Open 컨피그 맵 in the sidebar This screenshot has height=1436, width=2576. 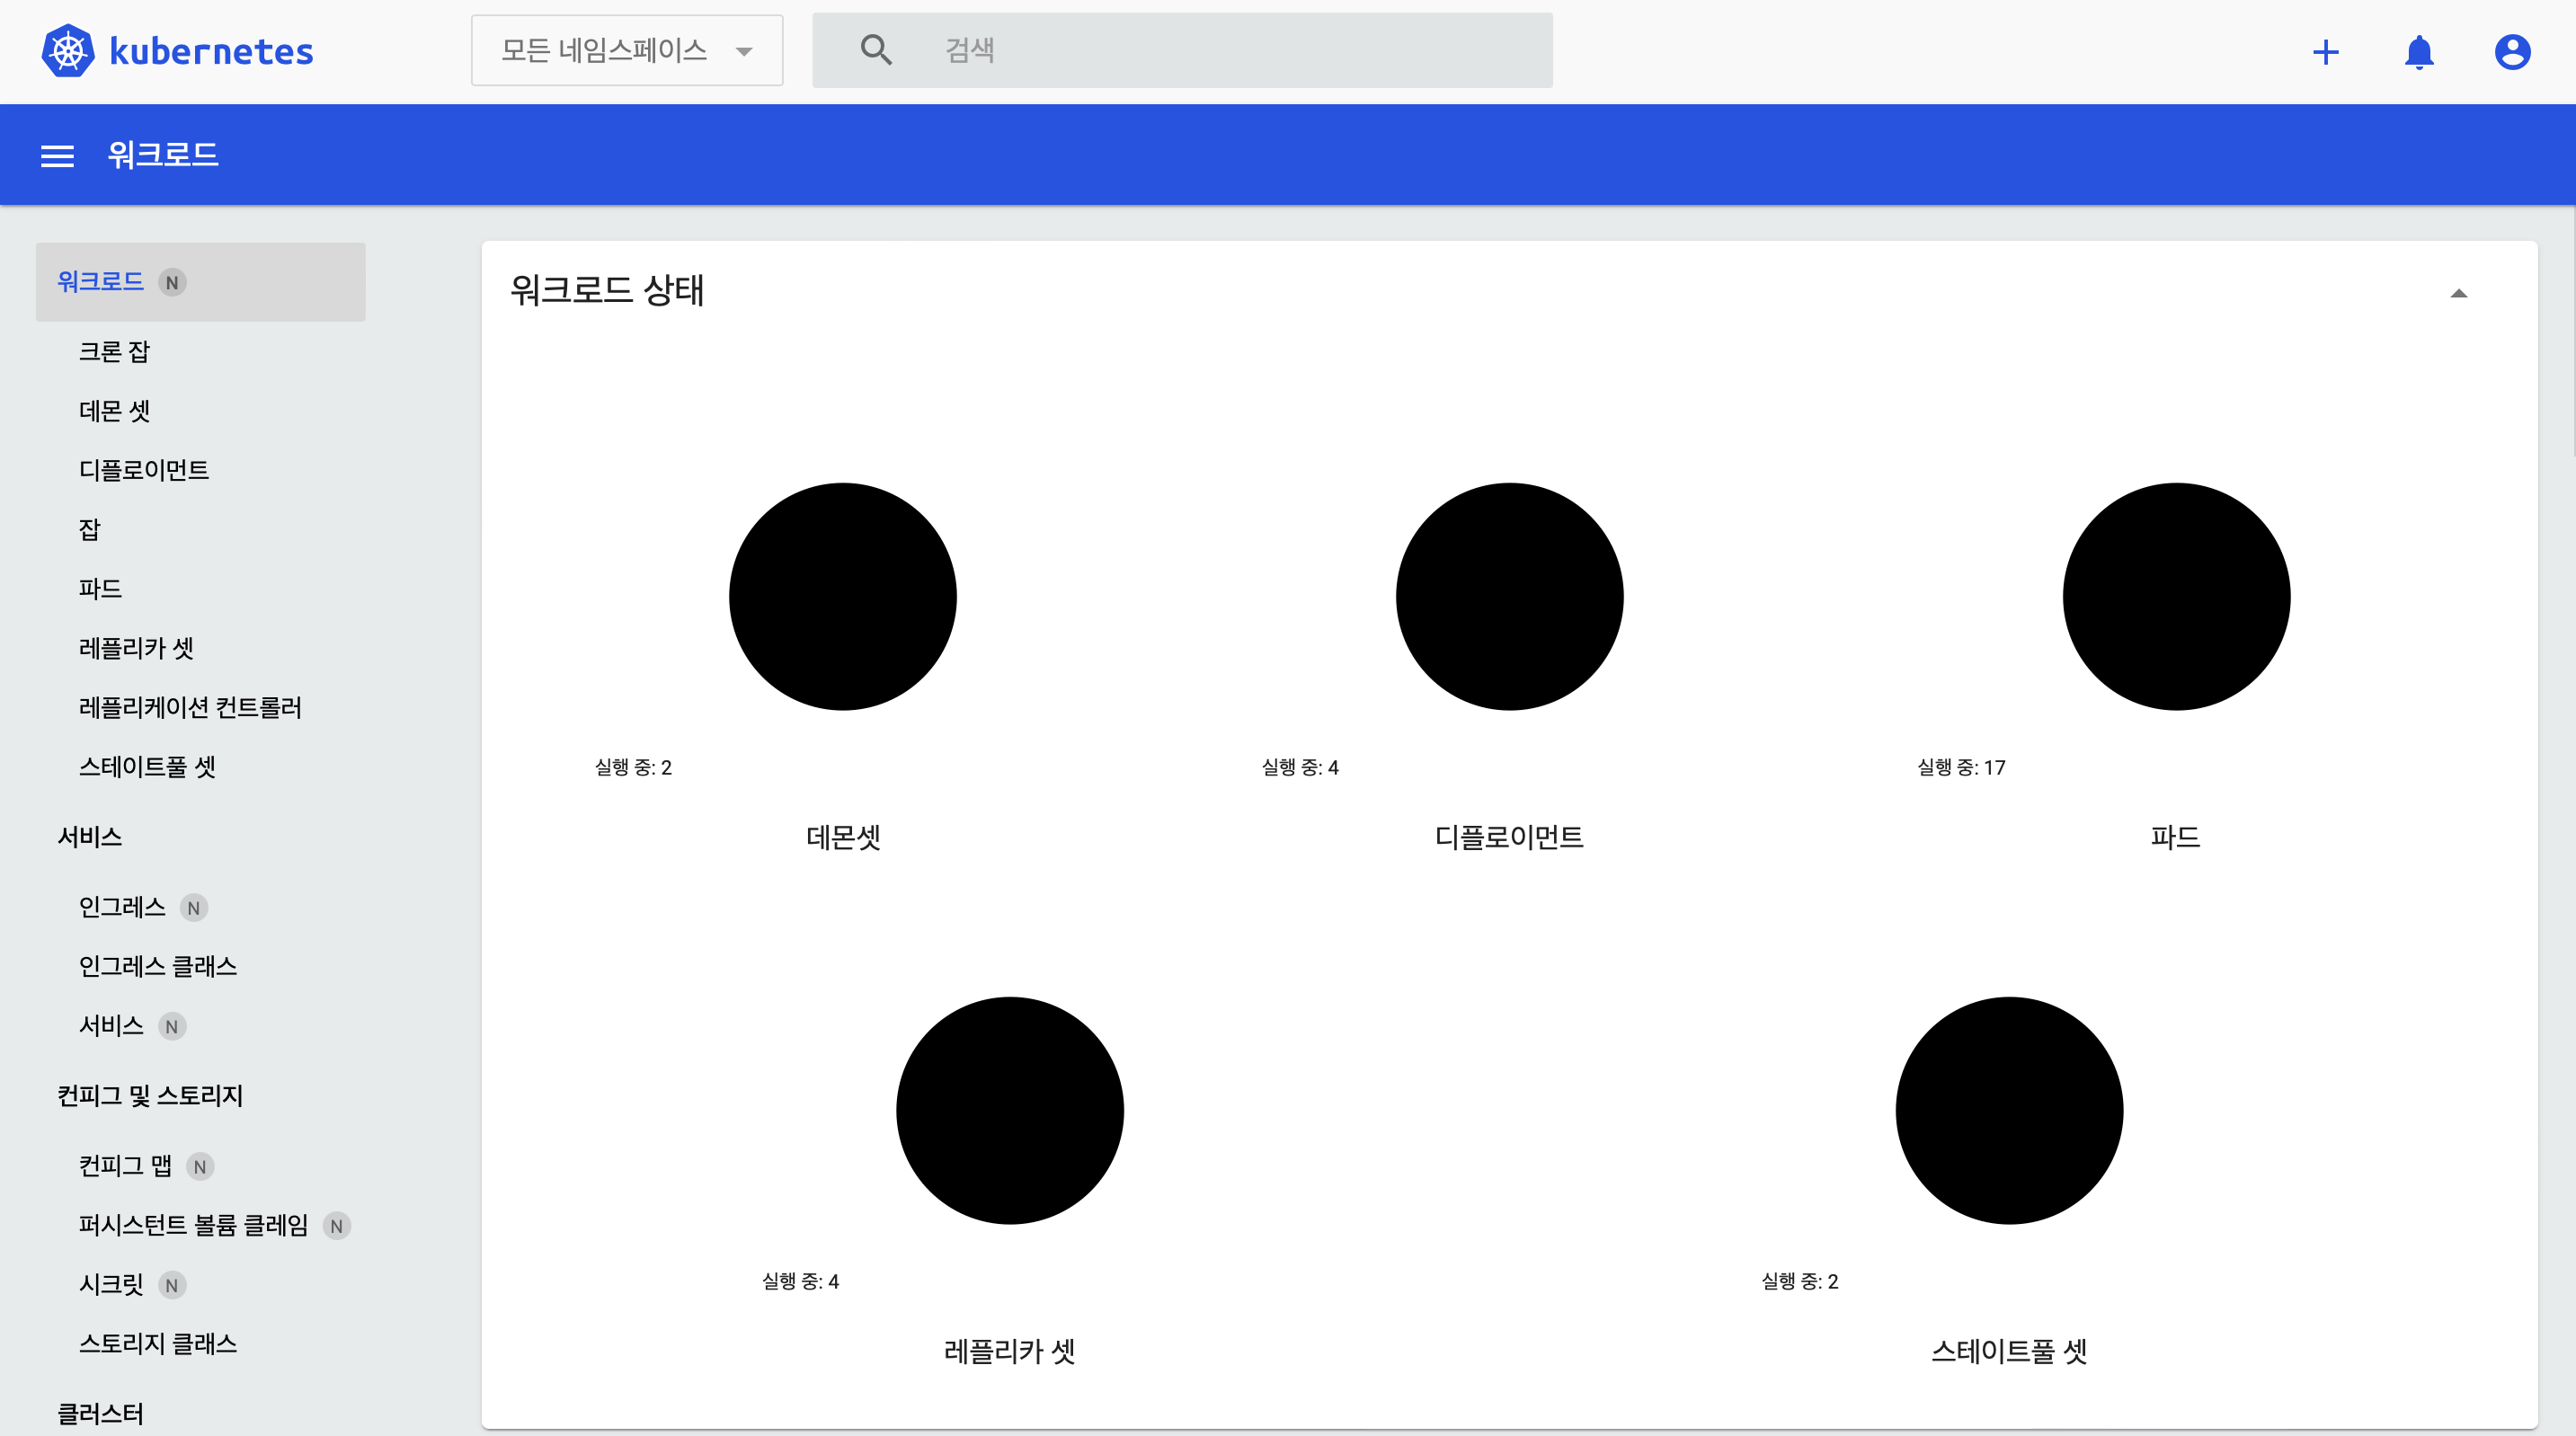pyautogui.click(x=125, y=1166)
